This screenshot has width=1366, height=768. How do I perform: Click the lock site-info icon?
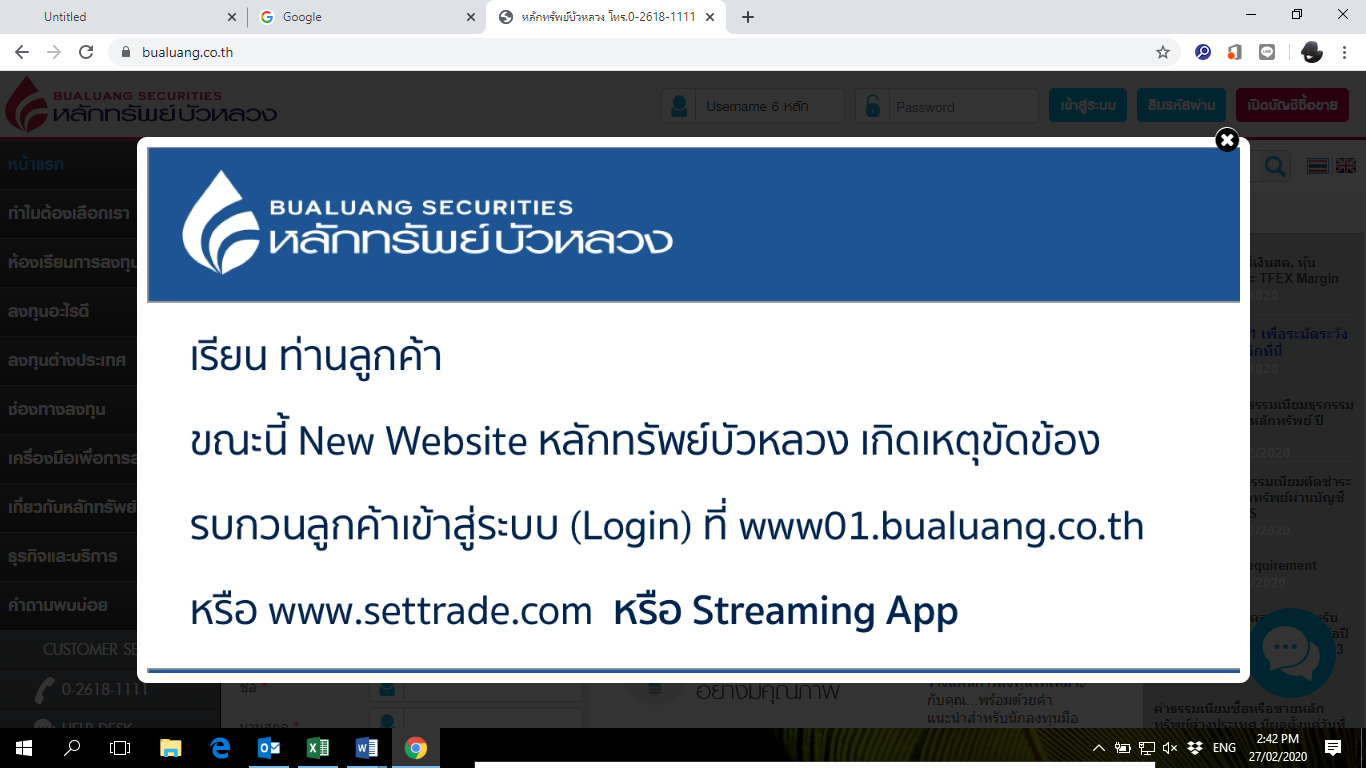coord(126,52)
